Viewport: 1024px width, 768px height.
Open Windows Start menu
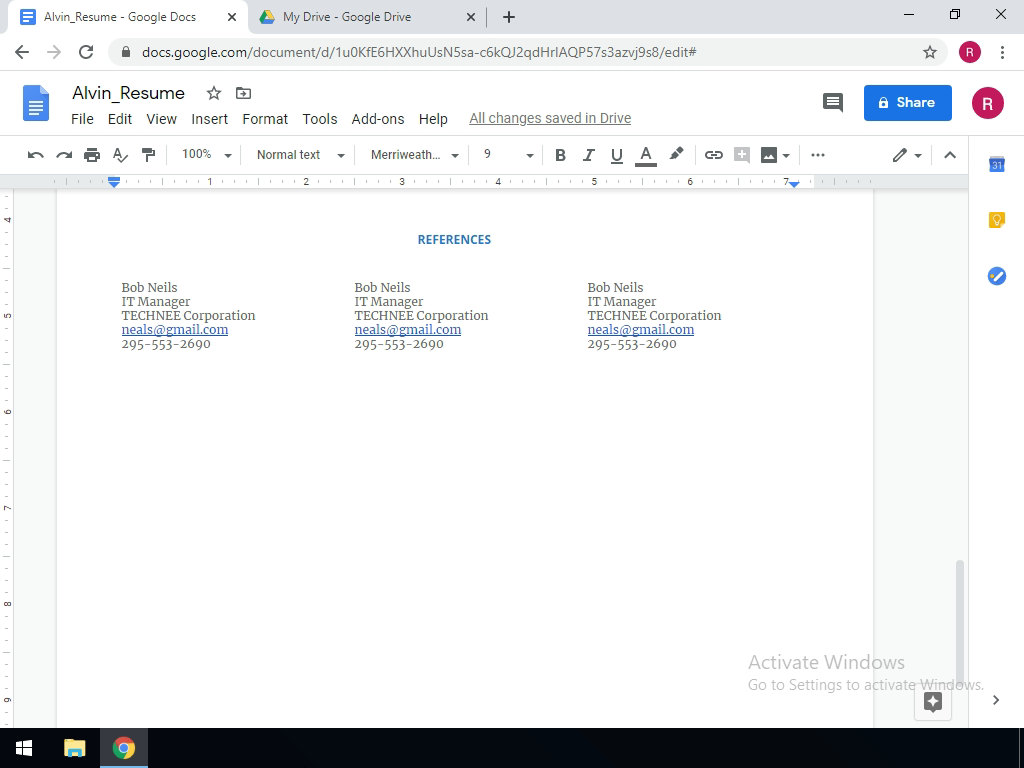point(24,748)
